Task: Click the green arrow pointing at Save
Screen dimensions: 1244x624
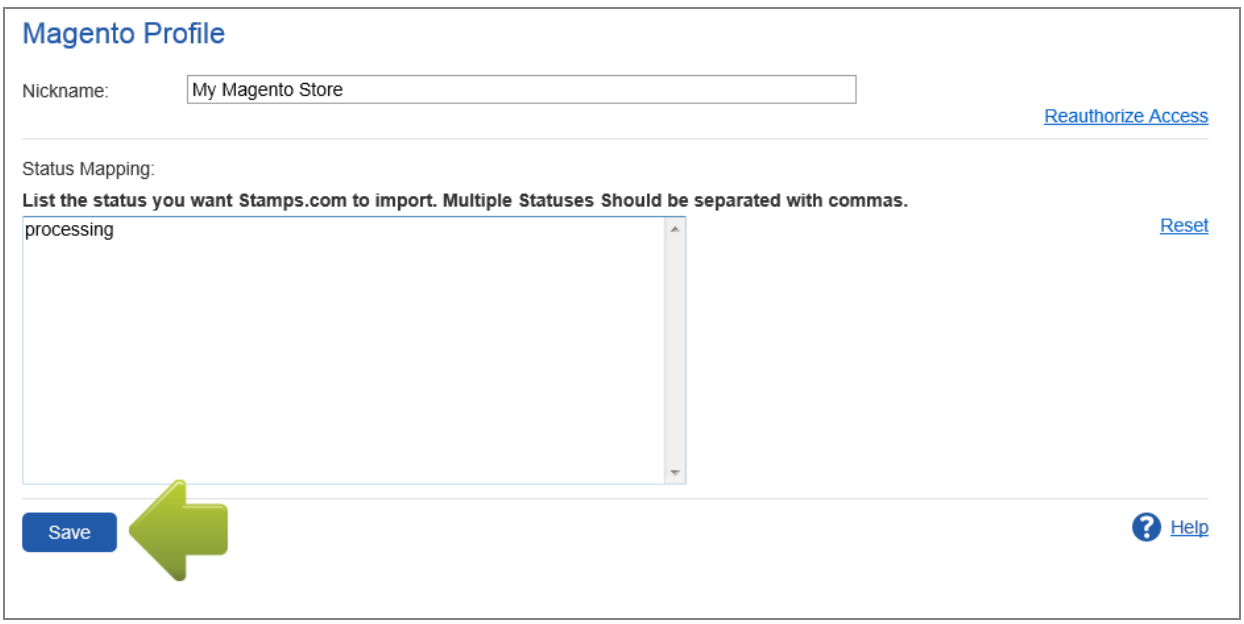Action: coord(178,530)
